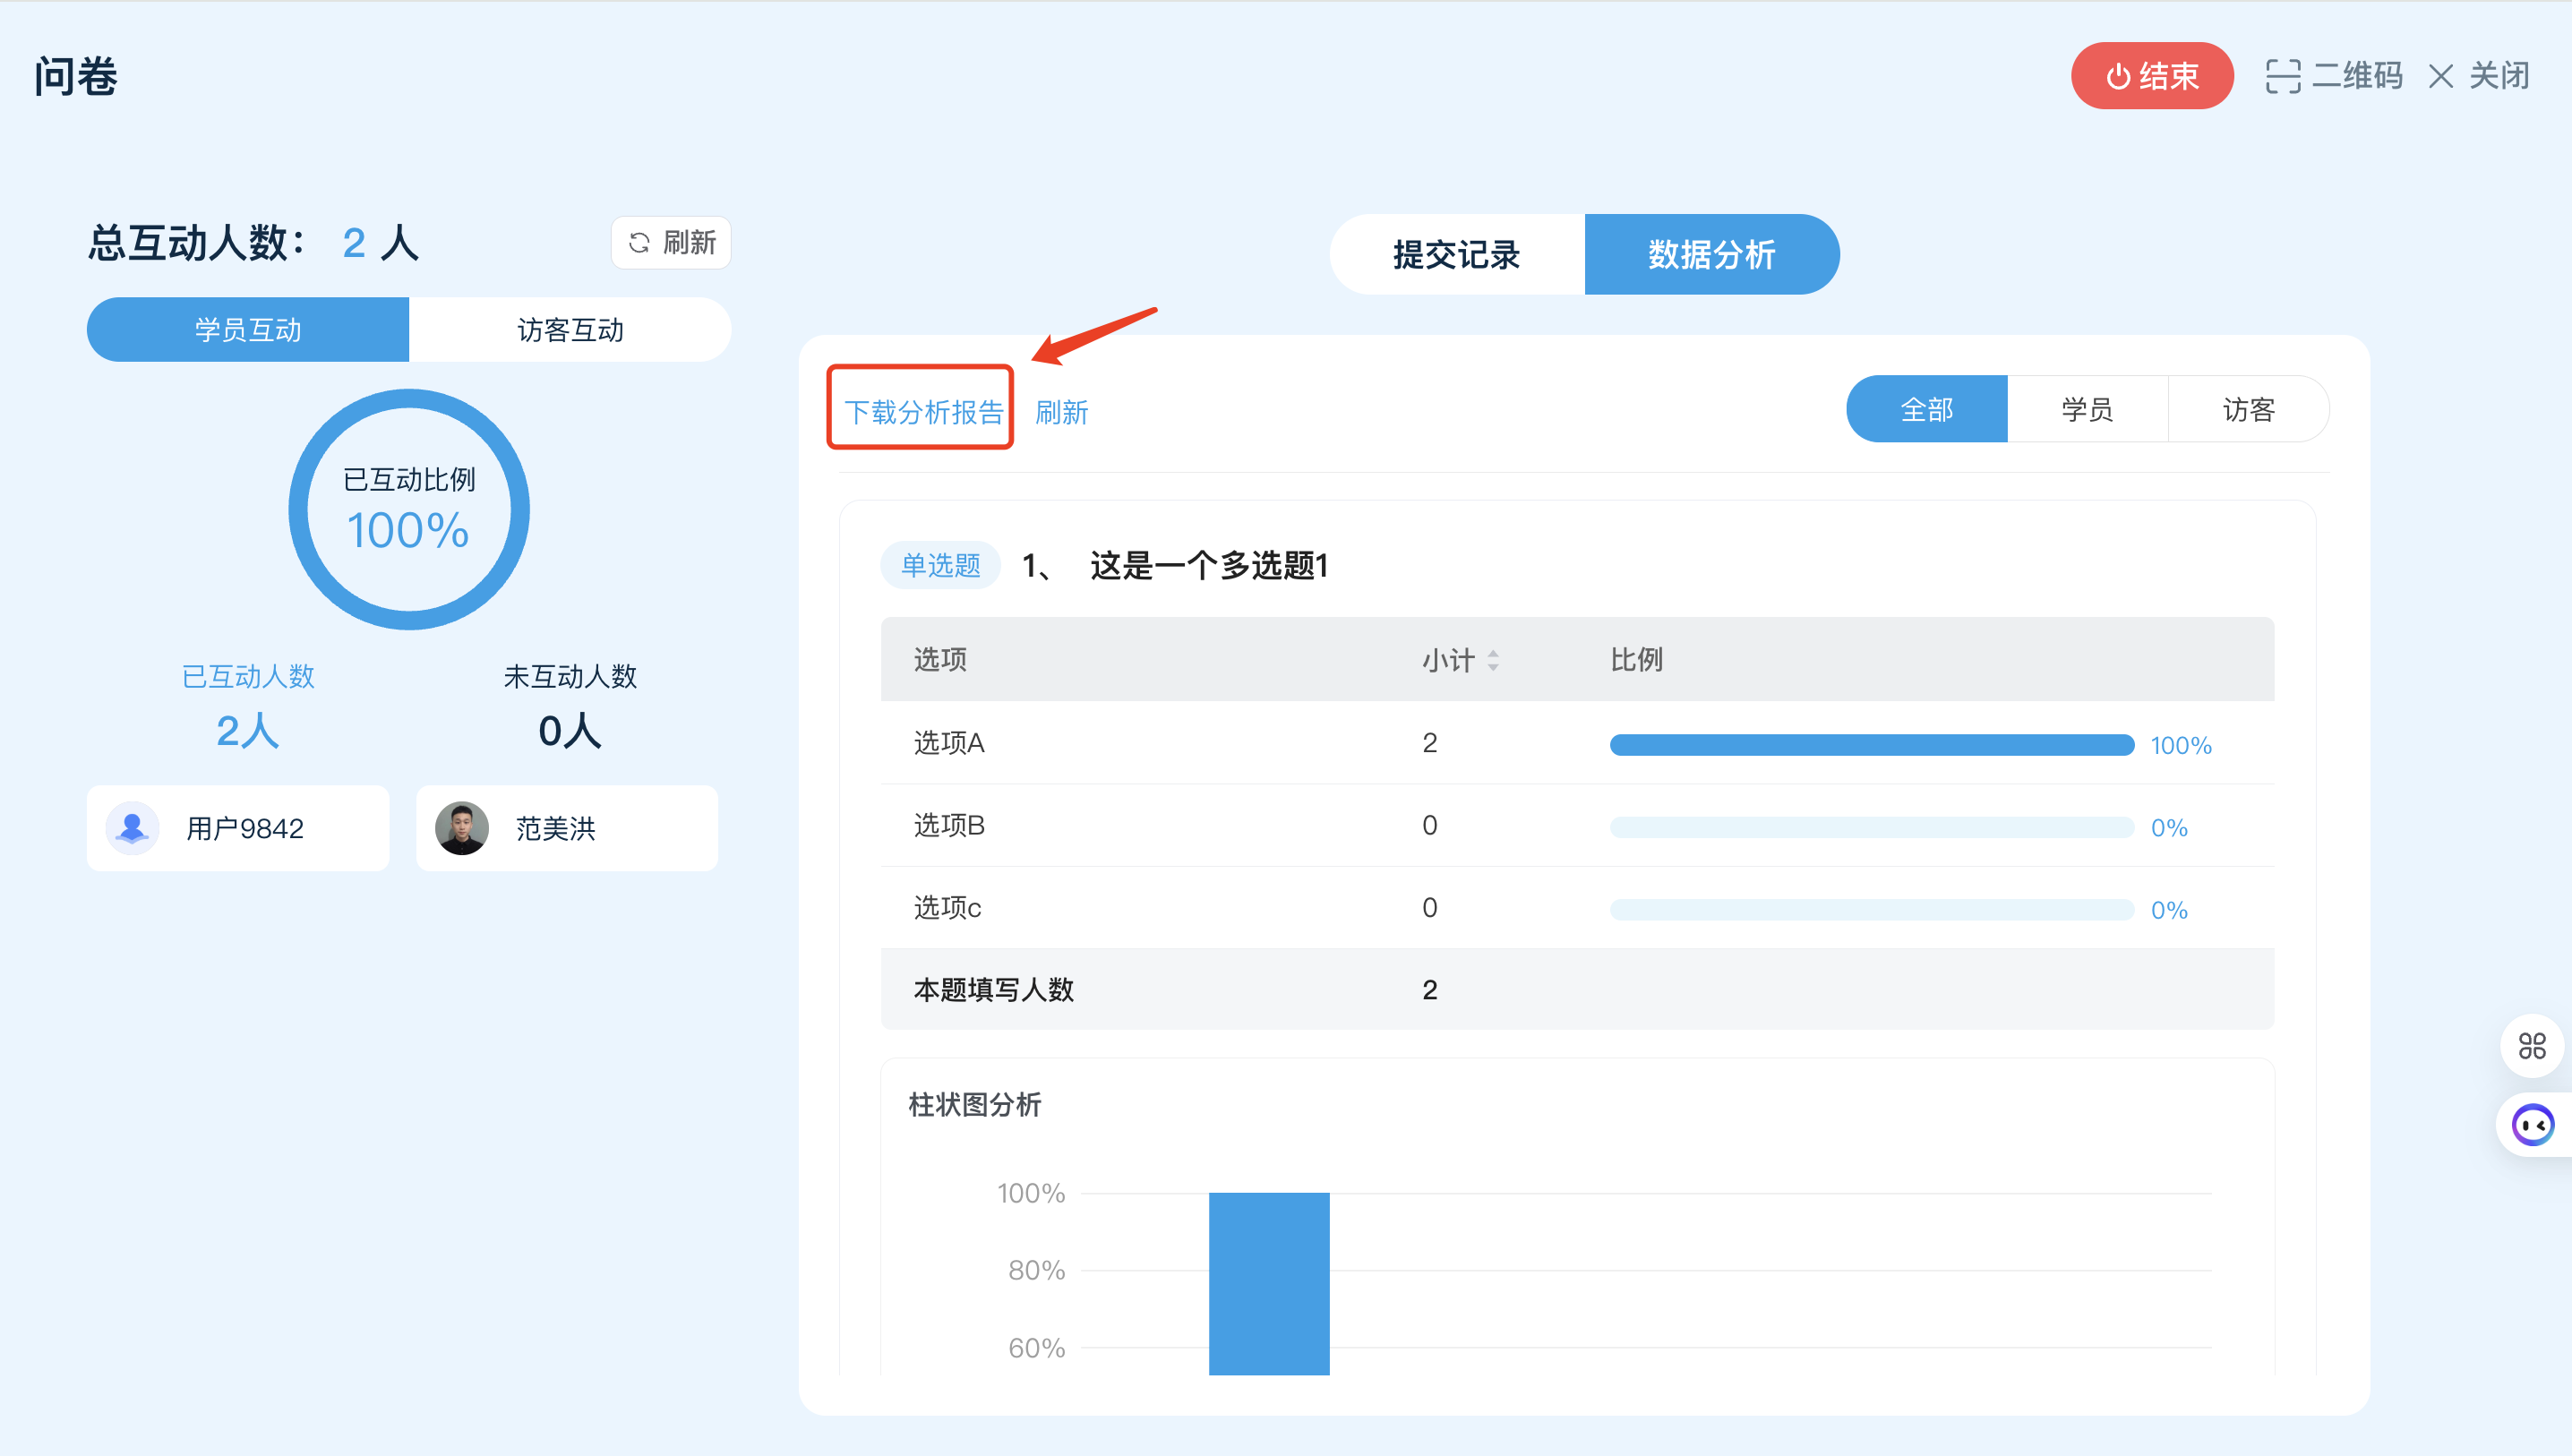Select the 数据分析 tab
This screenshot has height=1456, width=2572.
1712,254
